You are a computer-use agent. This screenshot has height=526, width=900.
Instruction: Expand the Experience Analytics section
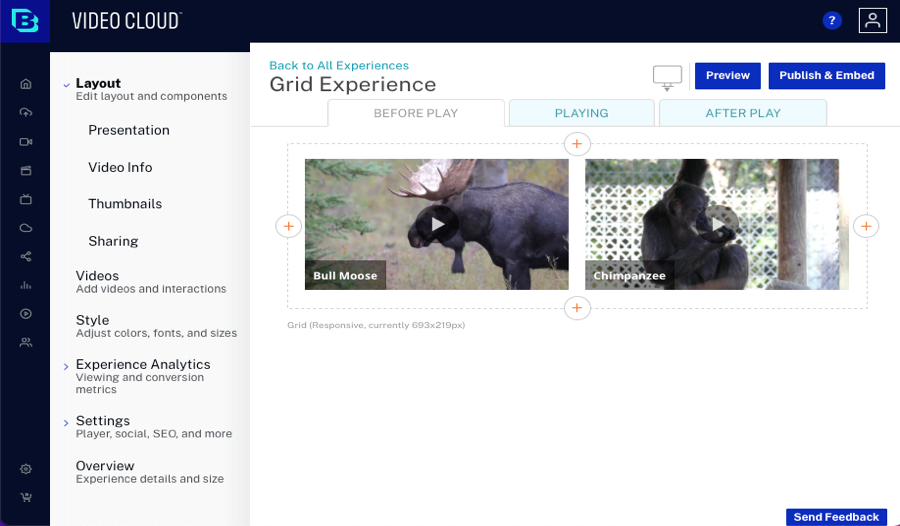tap(66, 366)
